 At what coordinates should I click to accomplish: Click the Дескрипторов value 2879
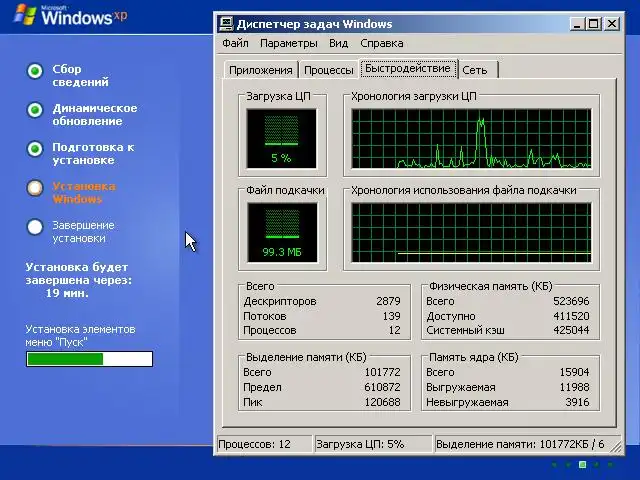(388, 301)
